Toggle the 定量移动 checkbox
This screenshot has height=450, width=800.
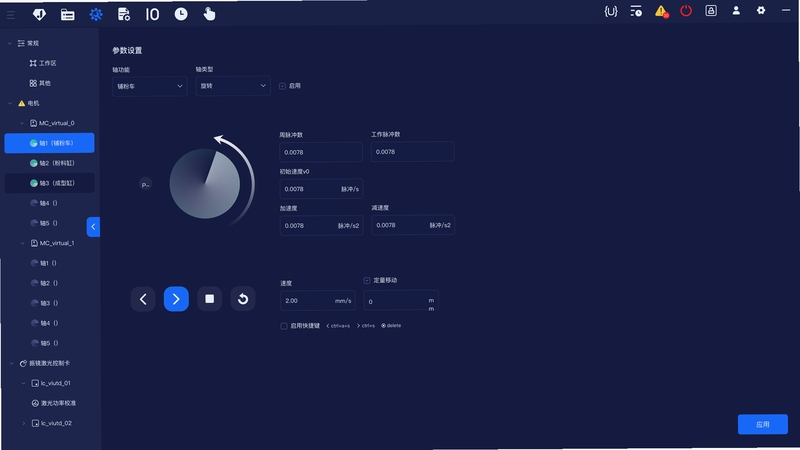pyautogui.click(x=367, y=281)
